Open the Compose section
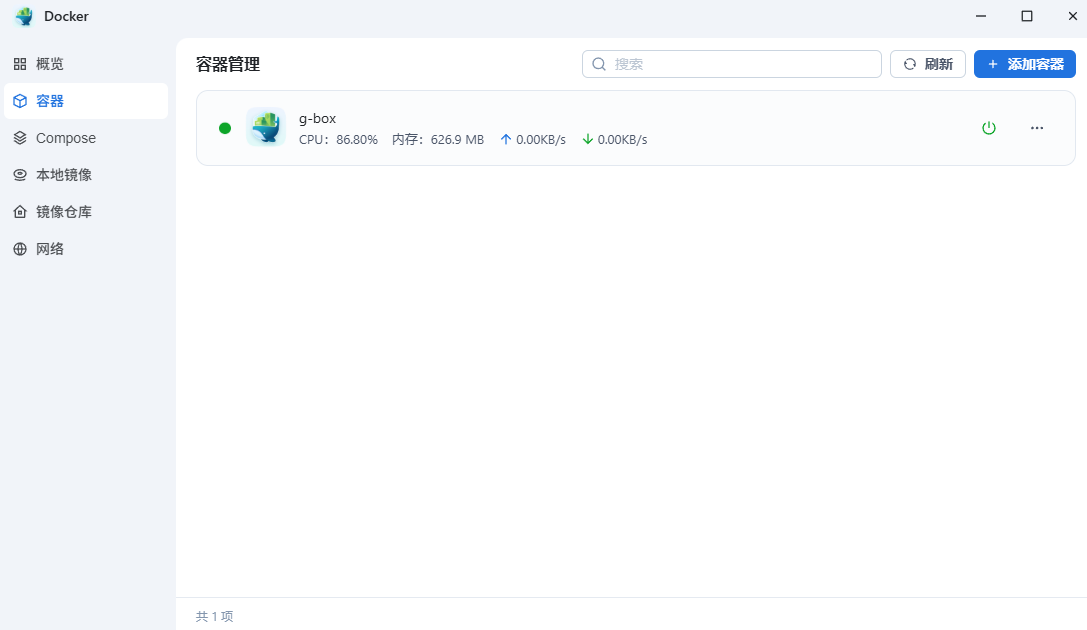The image size is (1087, 630). [x=86, y=138]
